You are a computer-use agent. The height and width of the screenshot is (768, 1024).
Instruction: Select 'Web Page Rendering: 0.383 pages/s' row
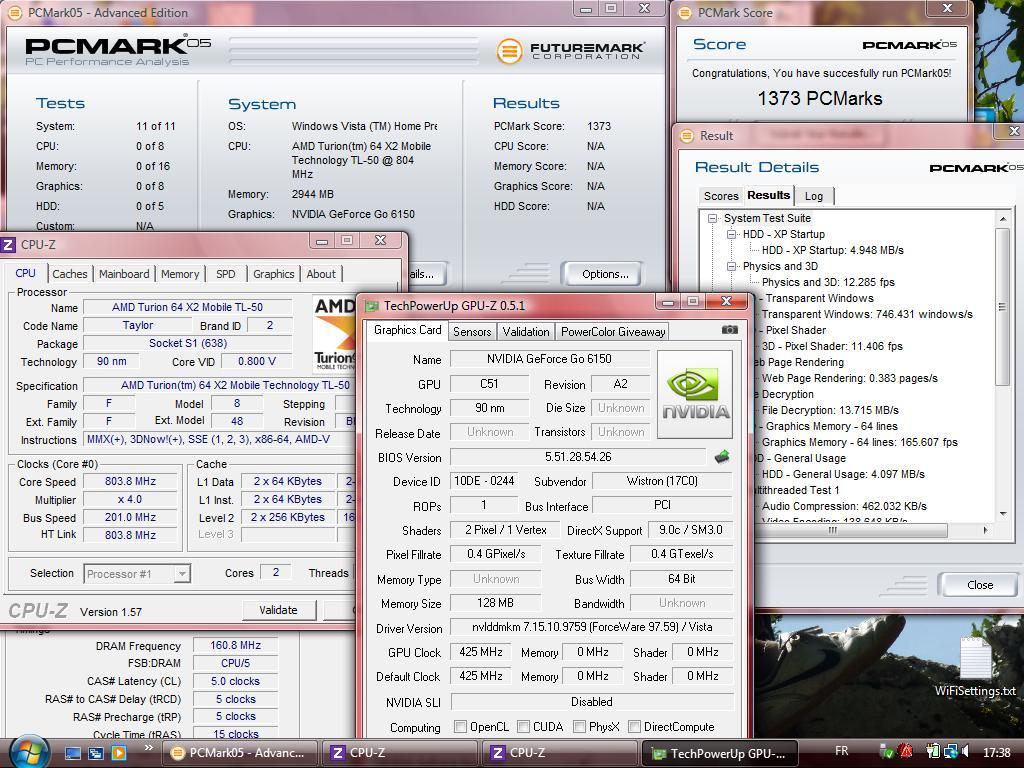click(x=849, y=378)
